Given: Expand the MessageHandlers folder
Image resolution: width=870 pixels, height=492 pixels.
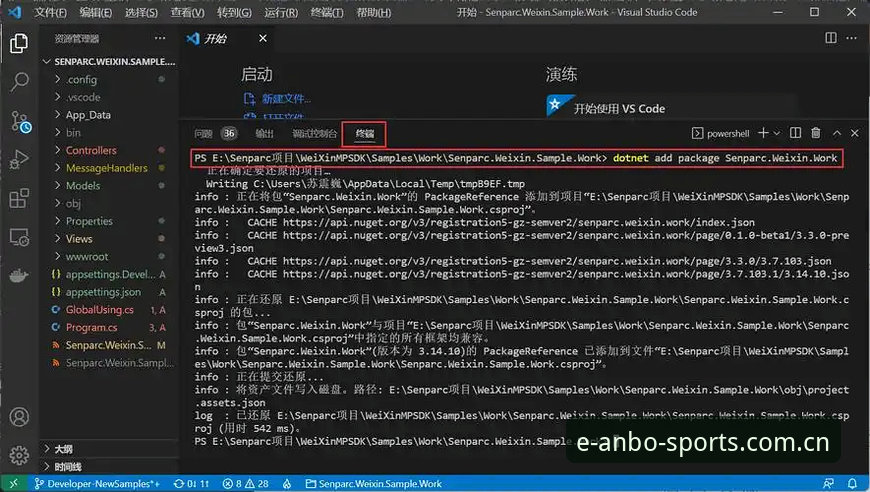Looking at the screenshot, I should [109, 168].
